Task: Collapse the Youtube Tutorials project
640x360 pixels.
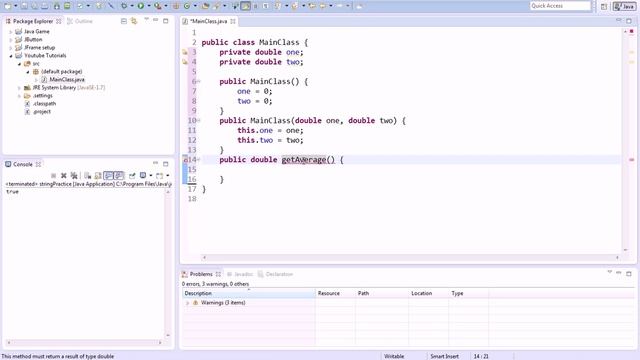Action: (11, 56)
